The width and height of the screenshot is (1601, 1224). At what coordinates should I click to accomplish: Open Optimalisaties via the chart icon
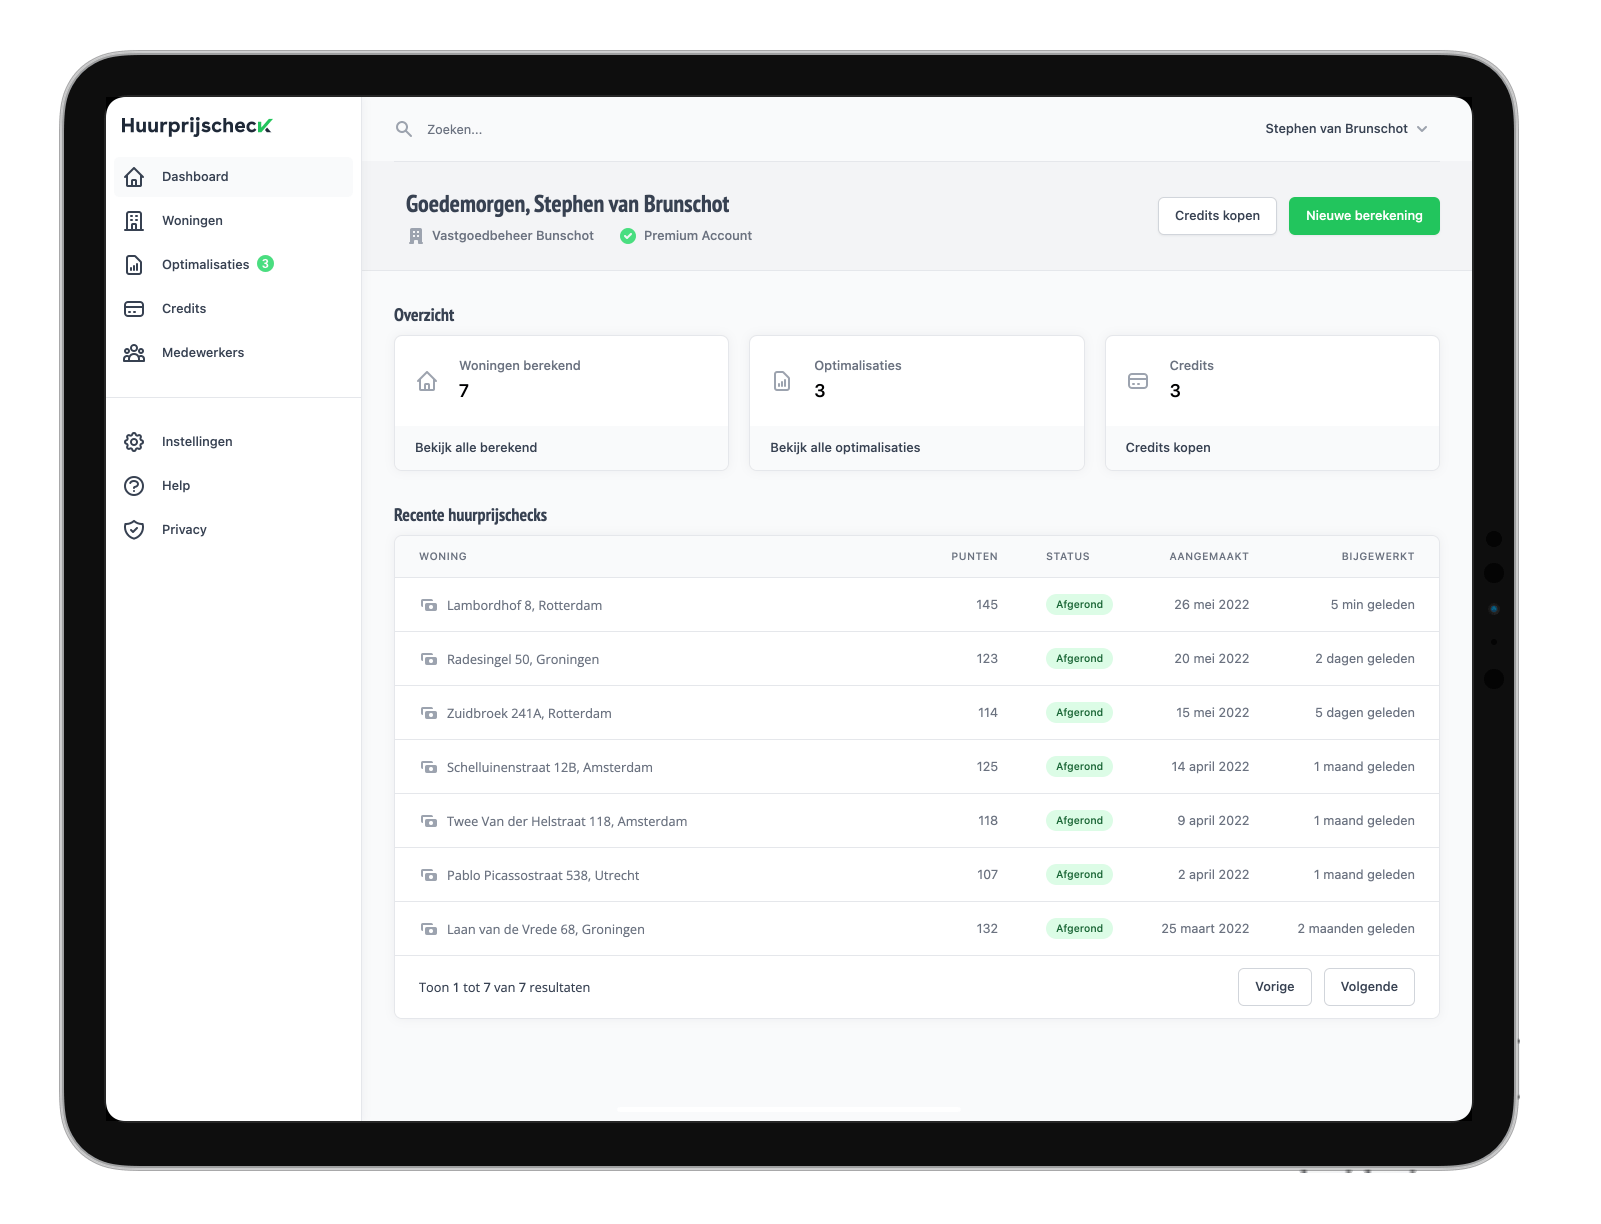pyautogui.click(x=134, y=264)
